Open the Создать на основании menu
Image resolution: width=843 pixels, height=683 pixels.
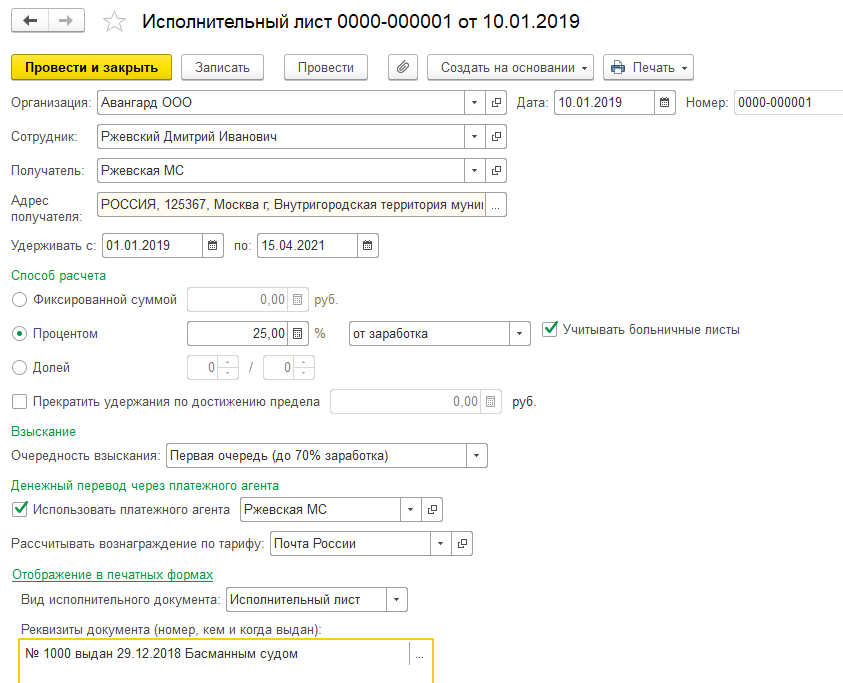click(x=510, y=67)
